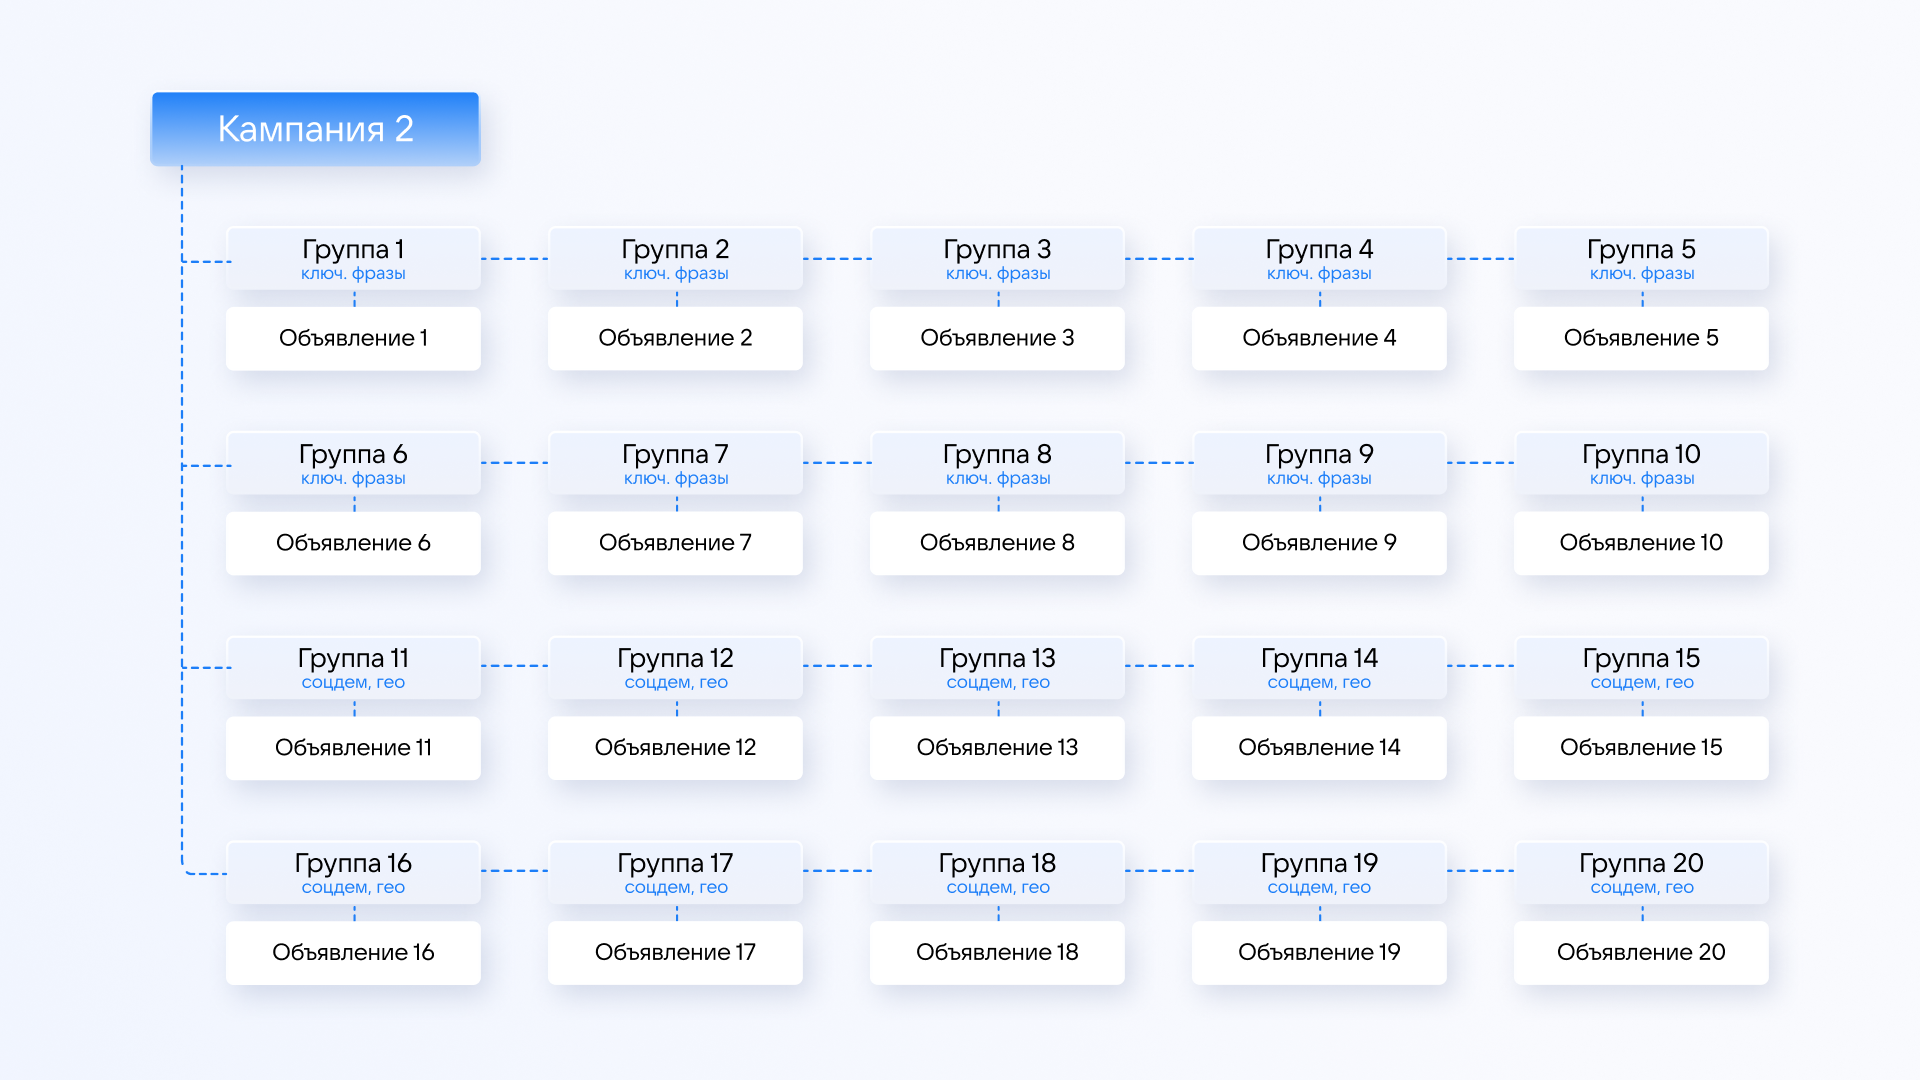Click the Объявление 11 card
The image size is (1920, 1080).
coord(353,748)
